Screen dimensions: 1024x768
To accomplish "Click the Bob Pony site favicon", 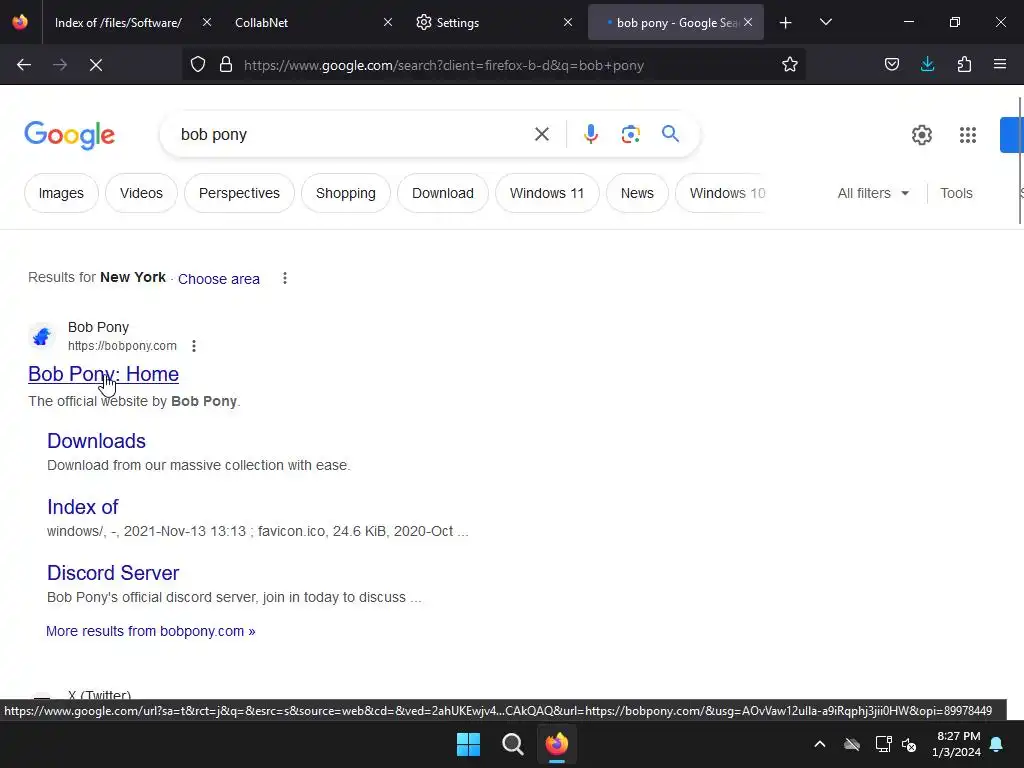I will pyautogui.click(x=42, y=336).
